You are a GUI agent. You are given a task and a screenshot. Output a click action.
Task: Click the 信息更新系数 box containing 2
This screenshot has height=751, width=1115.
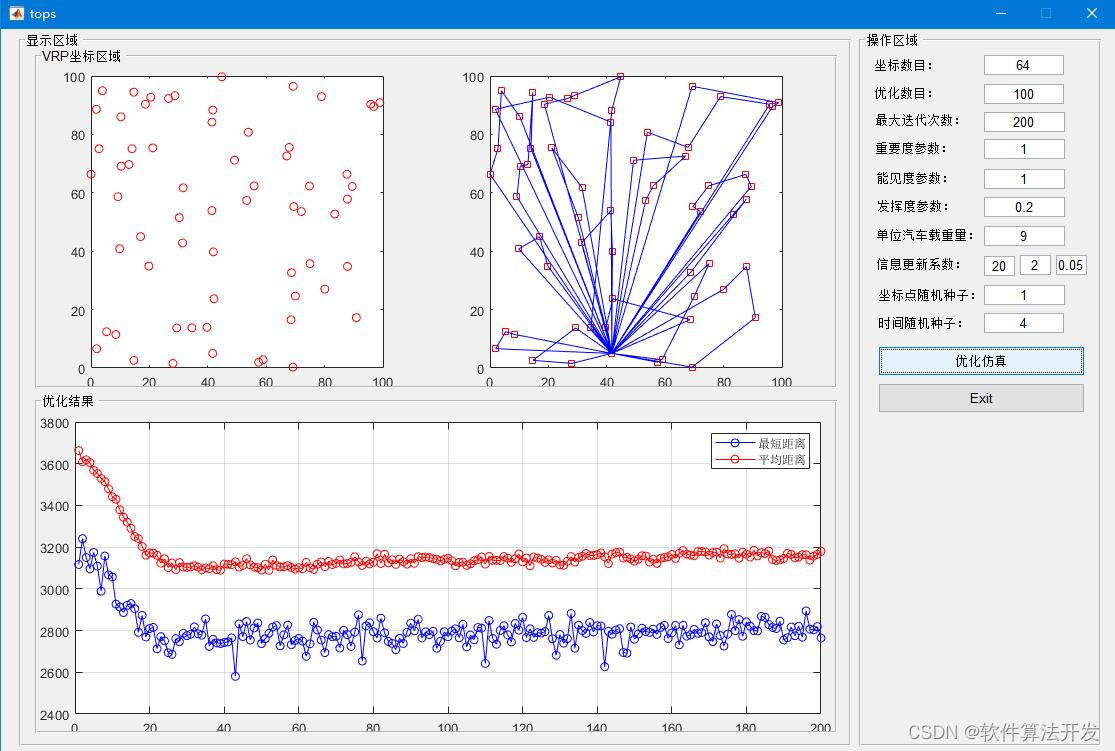(x=1035, y=266)
